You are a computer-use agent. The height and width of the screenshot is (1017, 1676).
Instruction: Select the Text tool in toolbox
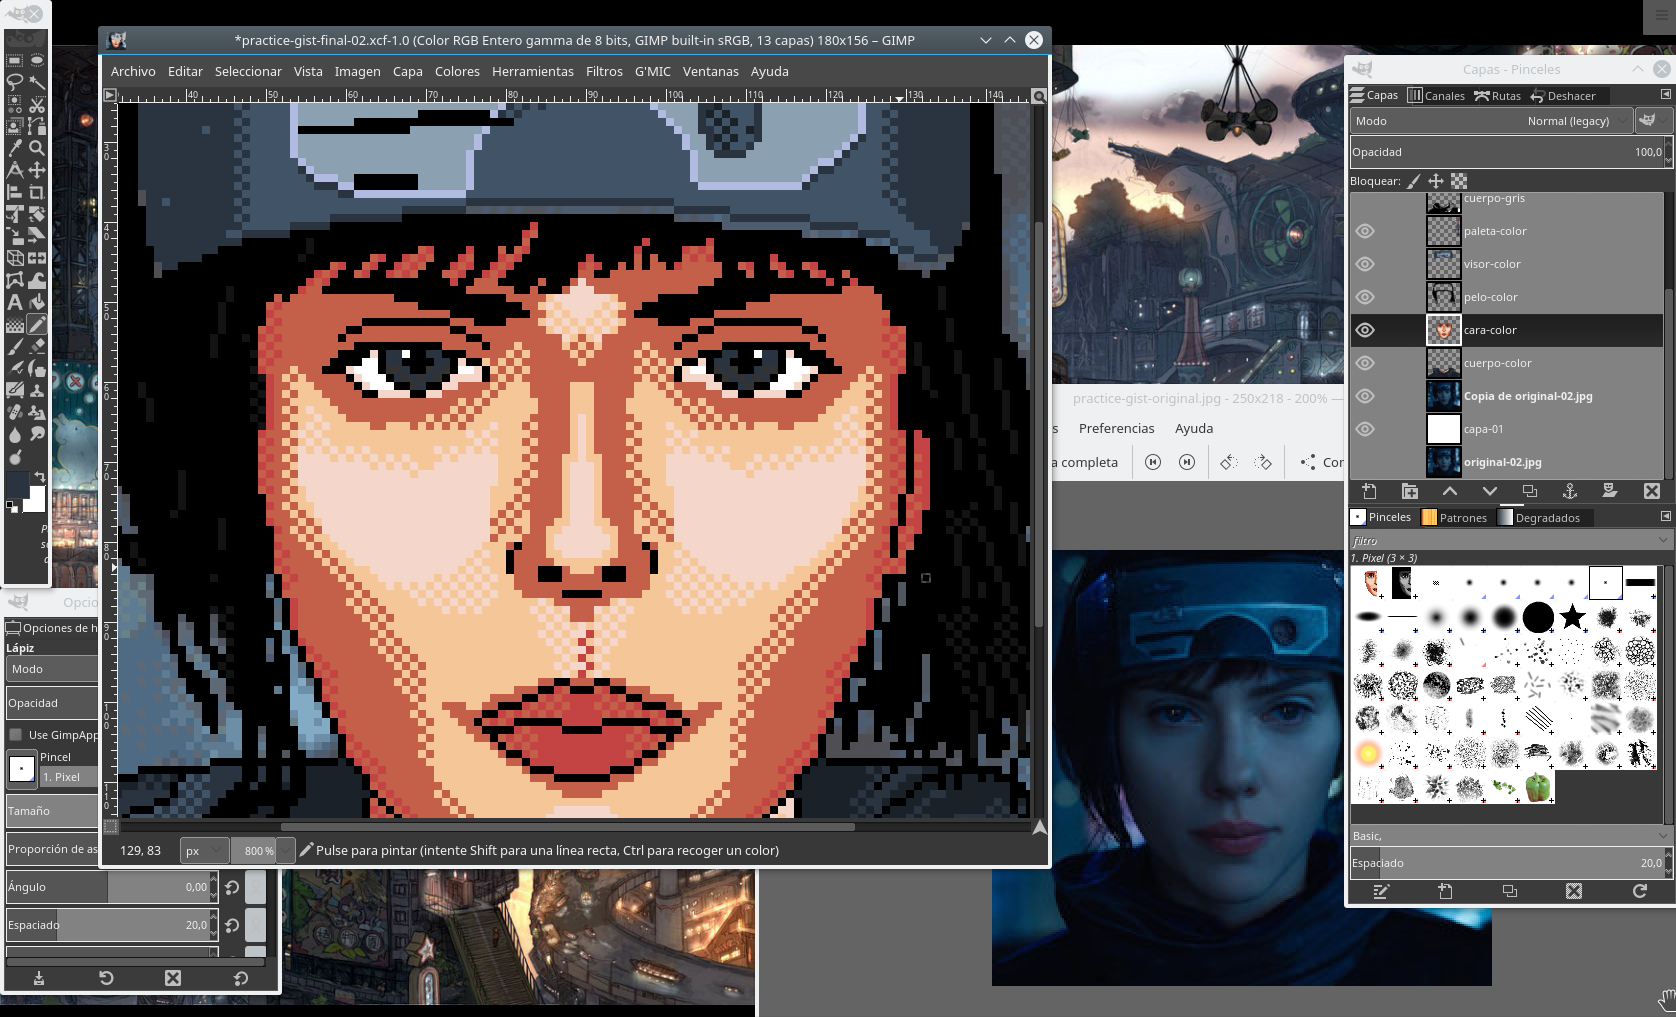[x=15, y=303]
